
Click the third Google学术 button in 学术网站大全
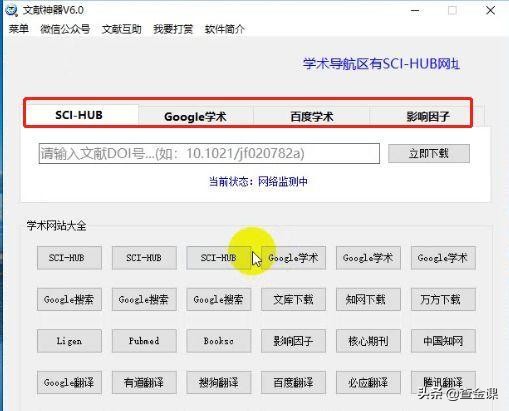pos(443,258)
